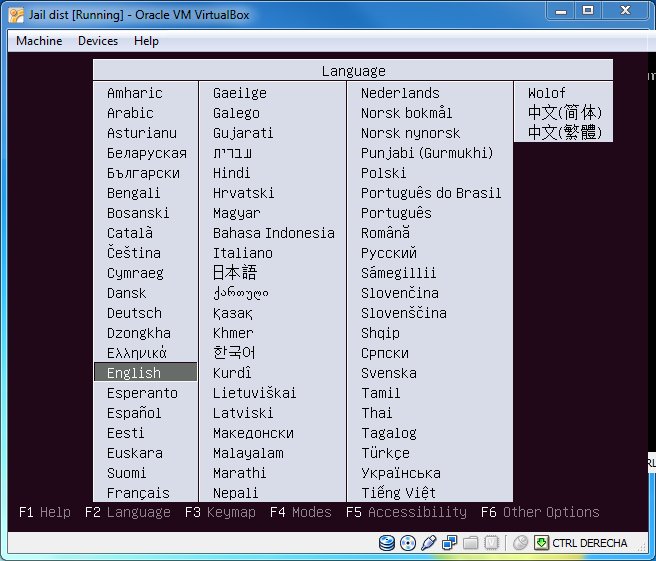Choose Svenska language
This screenshot has height=561, width=656.
(x=389, y=373)
